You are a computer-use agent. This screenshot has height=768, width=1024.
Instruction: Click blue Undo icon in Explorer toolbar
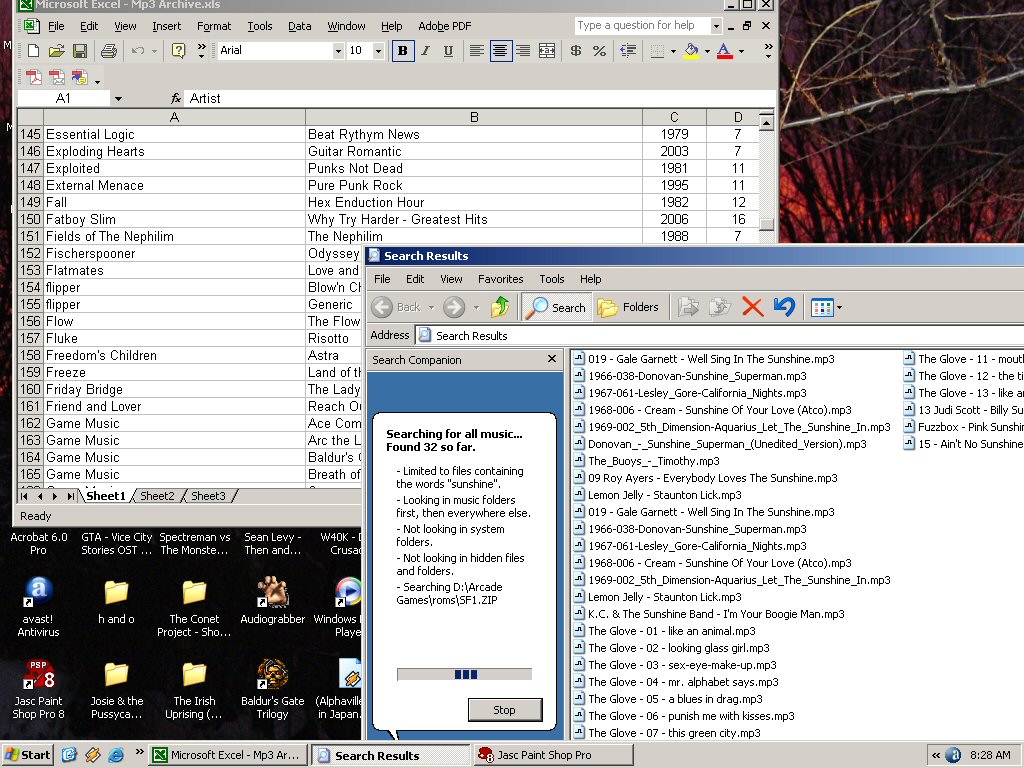[x=784, y=307]
